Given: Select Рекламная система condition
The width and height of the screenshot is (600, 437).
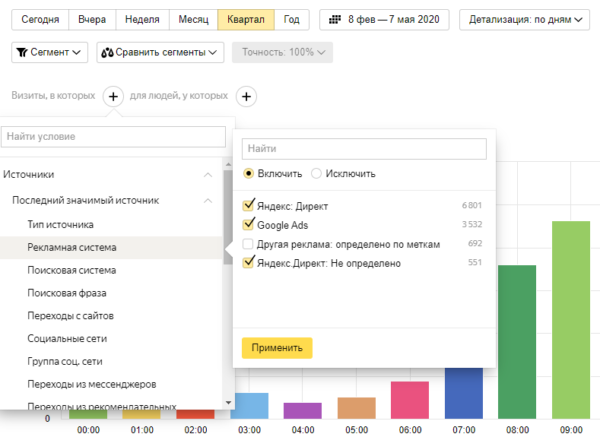Looking at the screenshot, I should coord(111,248).
